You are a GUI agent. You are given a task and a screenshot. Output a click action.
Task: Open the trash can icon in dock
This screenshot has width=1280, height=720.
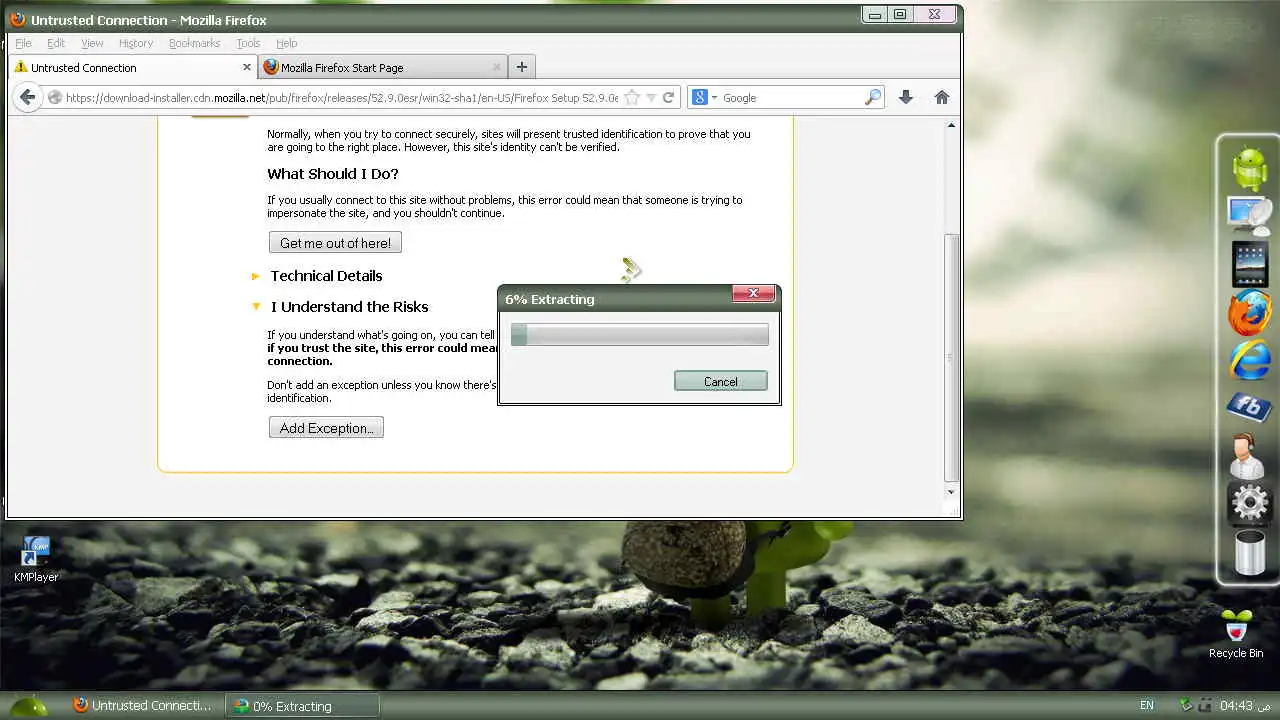pyautogui.click(x=1250, y=552)
